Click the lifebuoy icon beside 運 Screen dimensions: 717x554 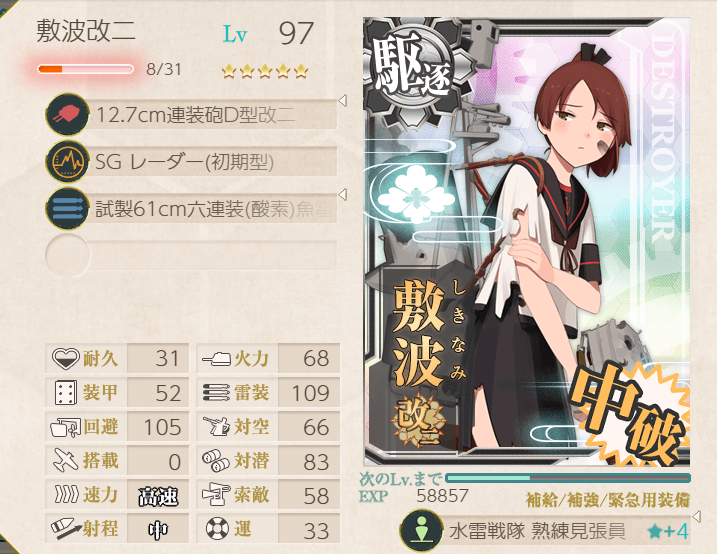[217, 529]
